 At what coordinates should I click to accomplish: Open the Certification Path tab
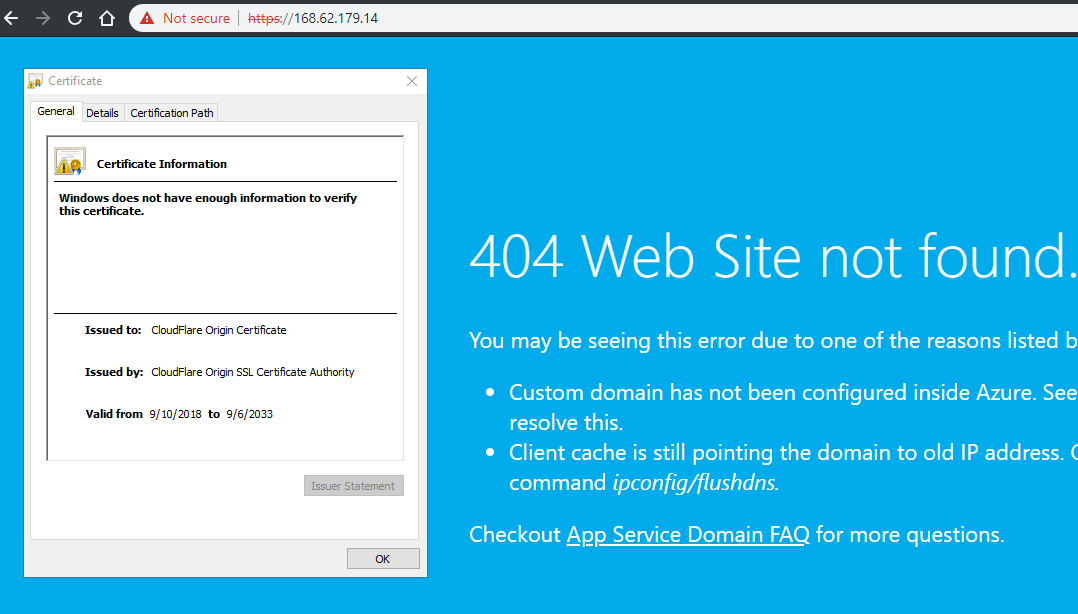click(x=172, y=113)
